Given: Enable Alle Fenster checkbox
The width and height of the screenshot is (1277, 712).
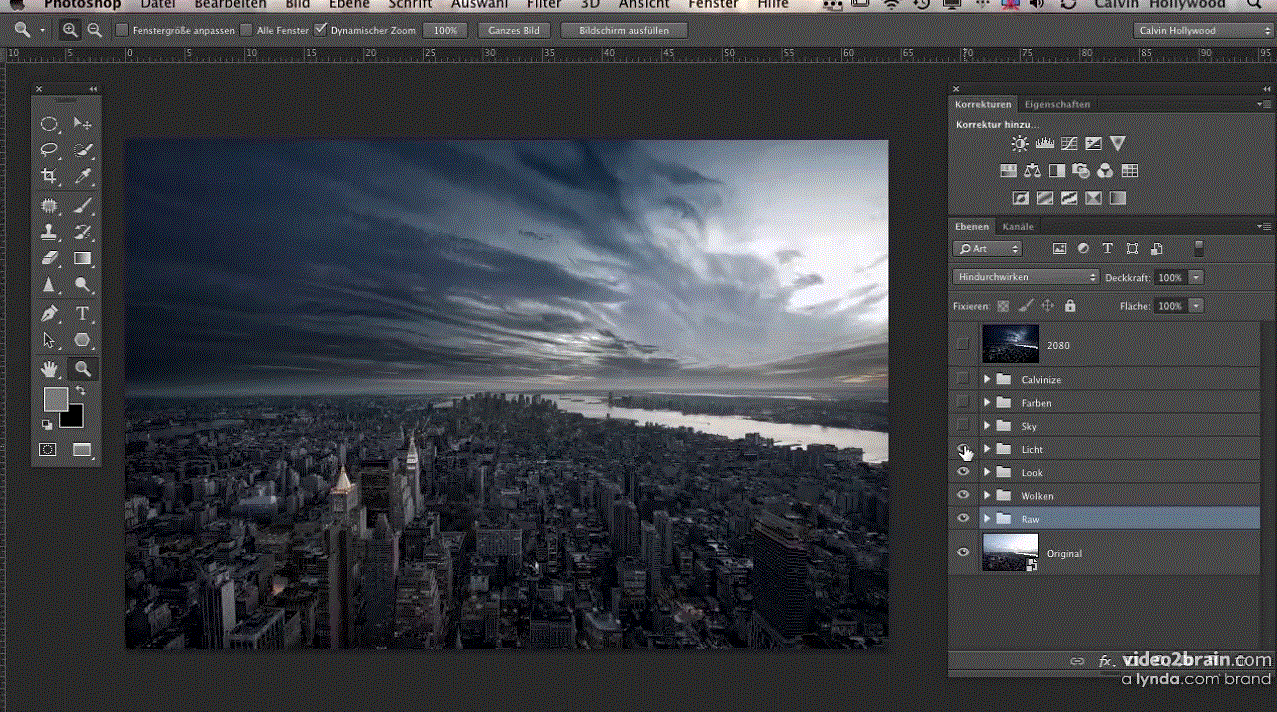Looking at the screenshot, I should (247, 30).
